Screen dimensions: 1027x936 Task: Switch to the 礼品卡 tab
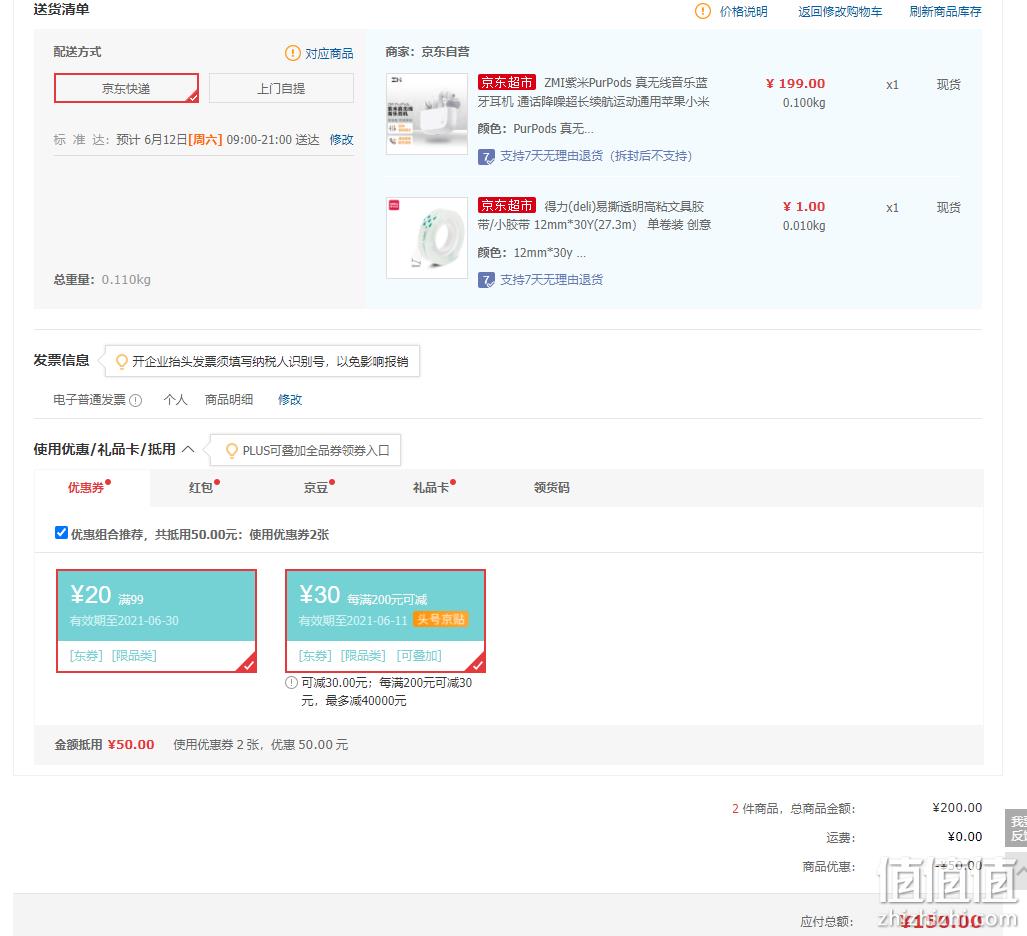431,487
